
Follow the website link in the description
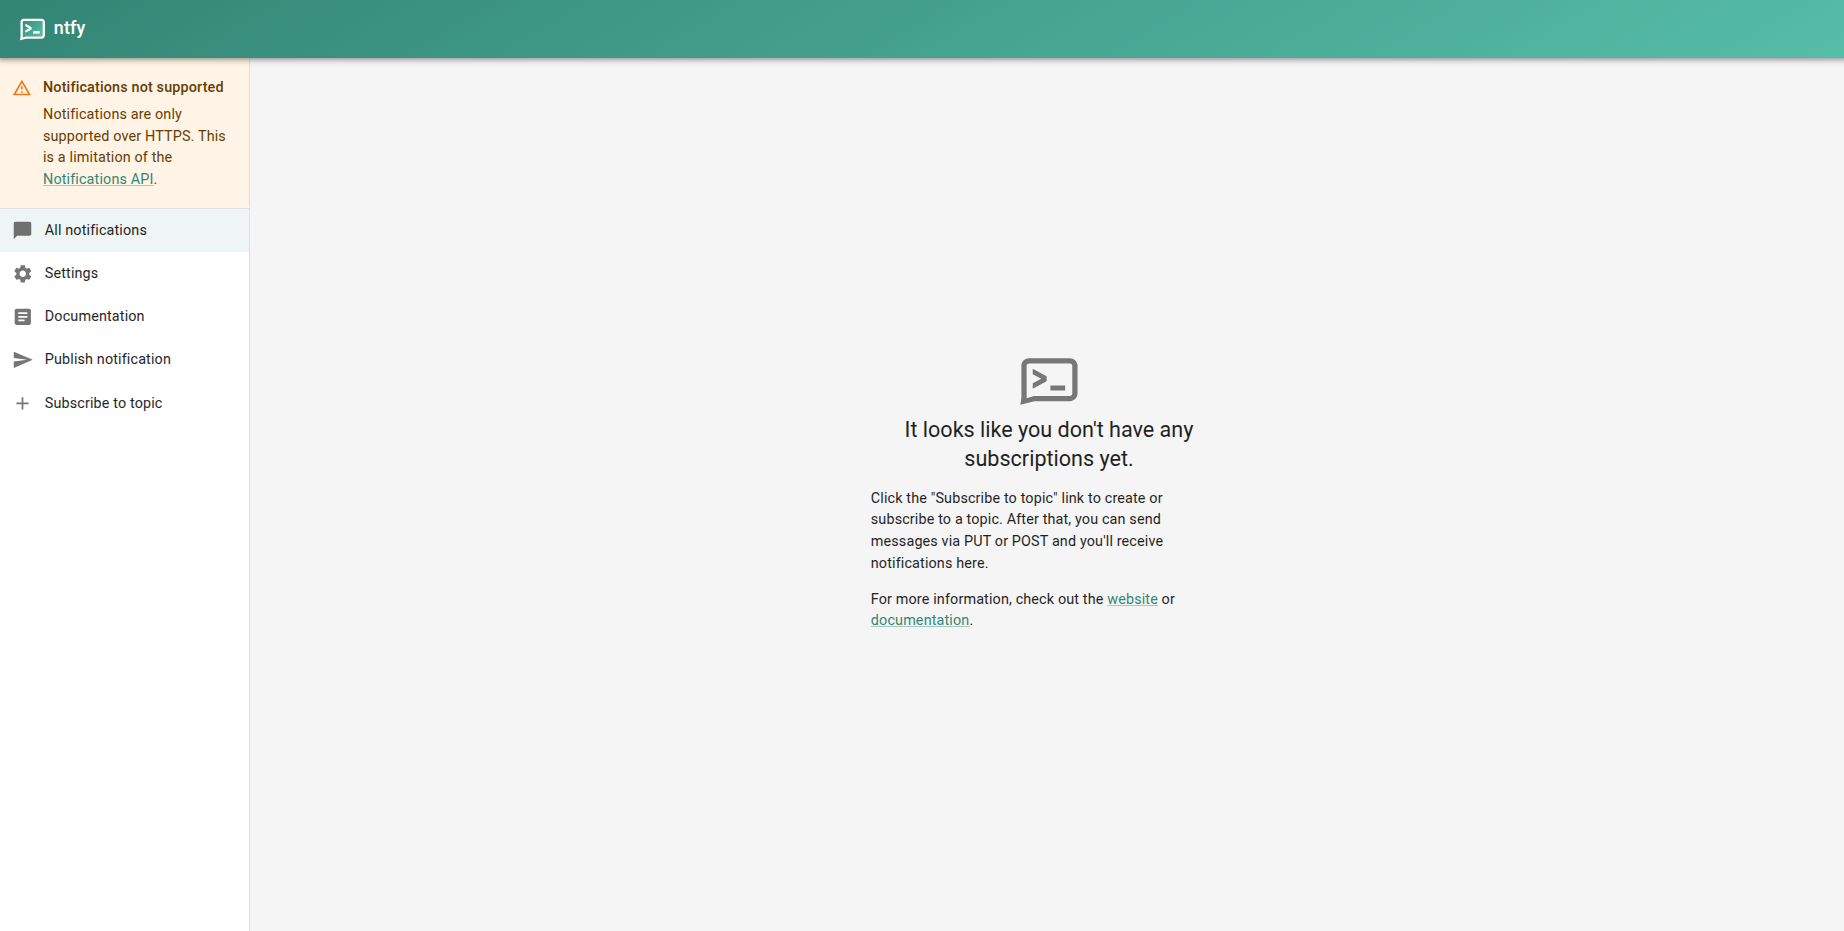click(x=1131, y=598)
